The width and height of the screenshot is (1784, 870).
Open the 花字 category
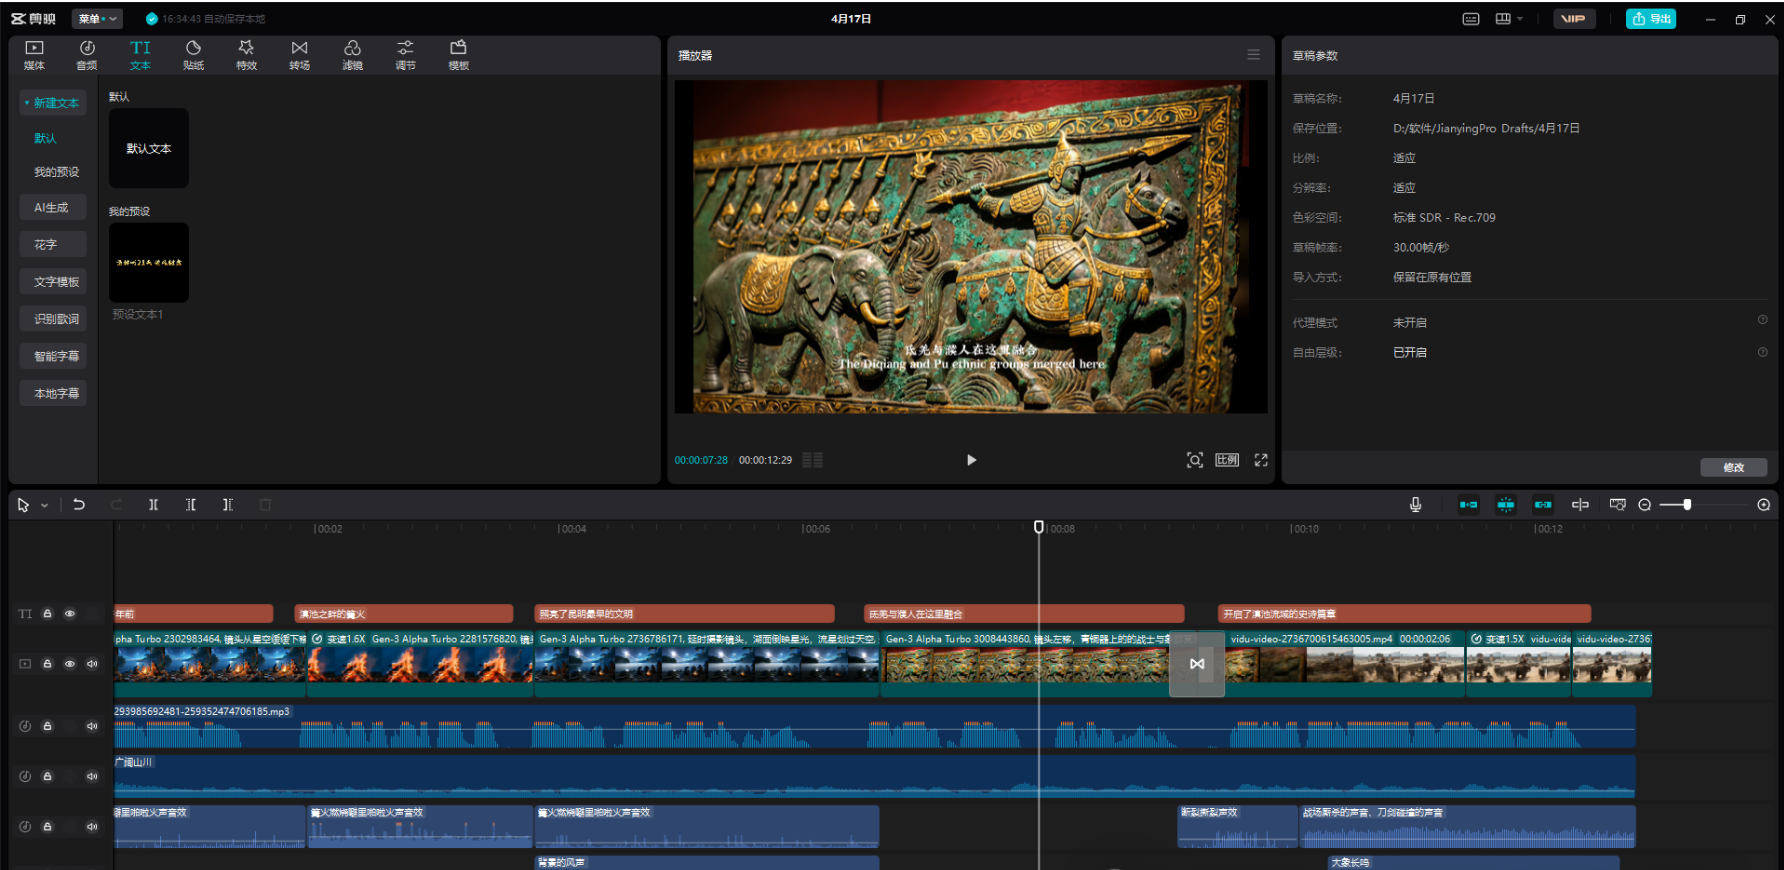[53, 245]
